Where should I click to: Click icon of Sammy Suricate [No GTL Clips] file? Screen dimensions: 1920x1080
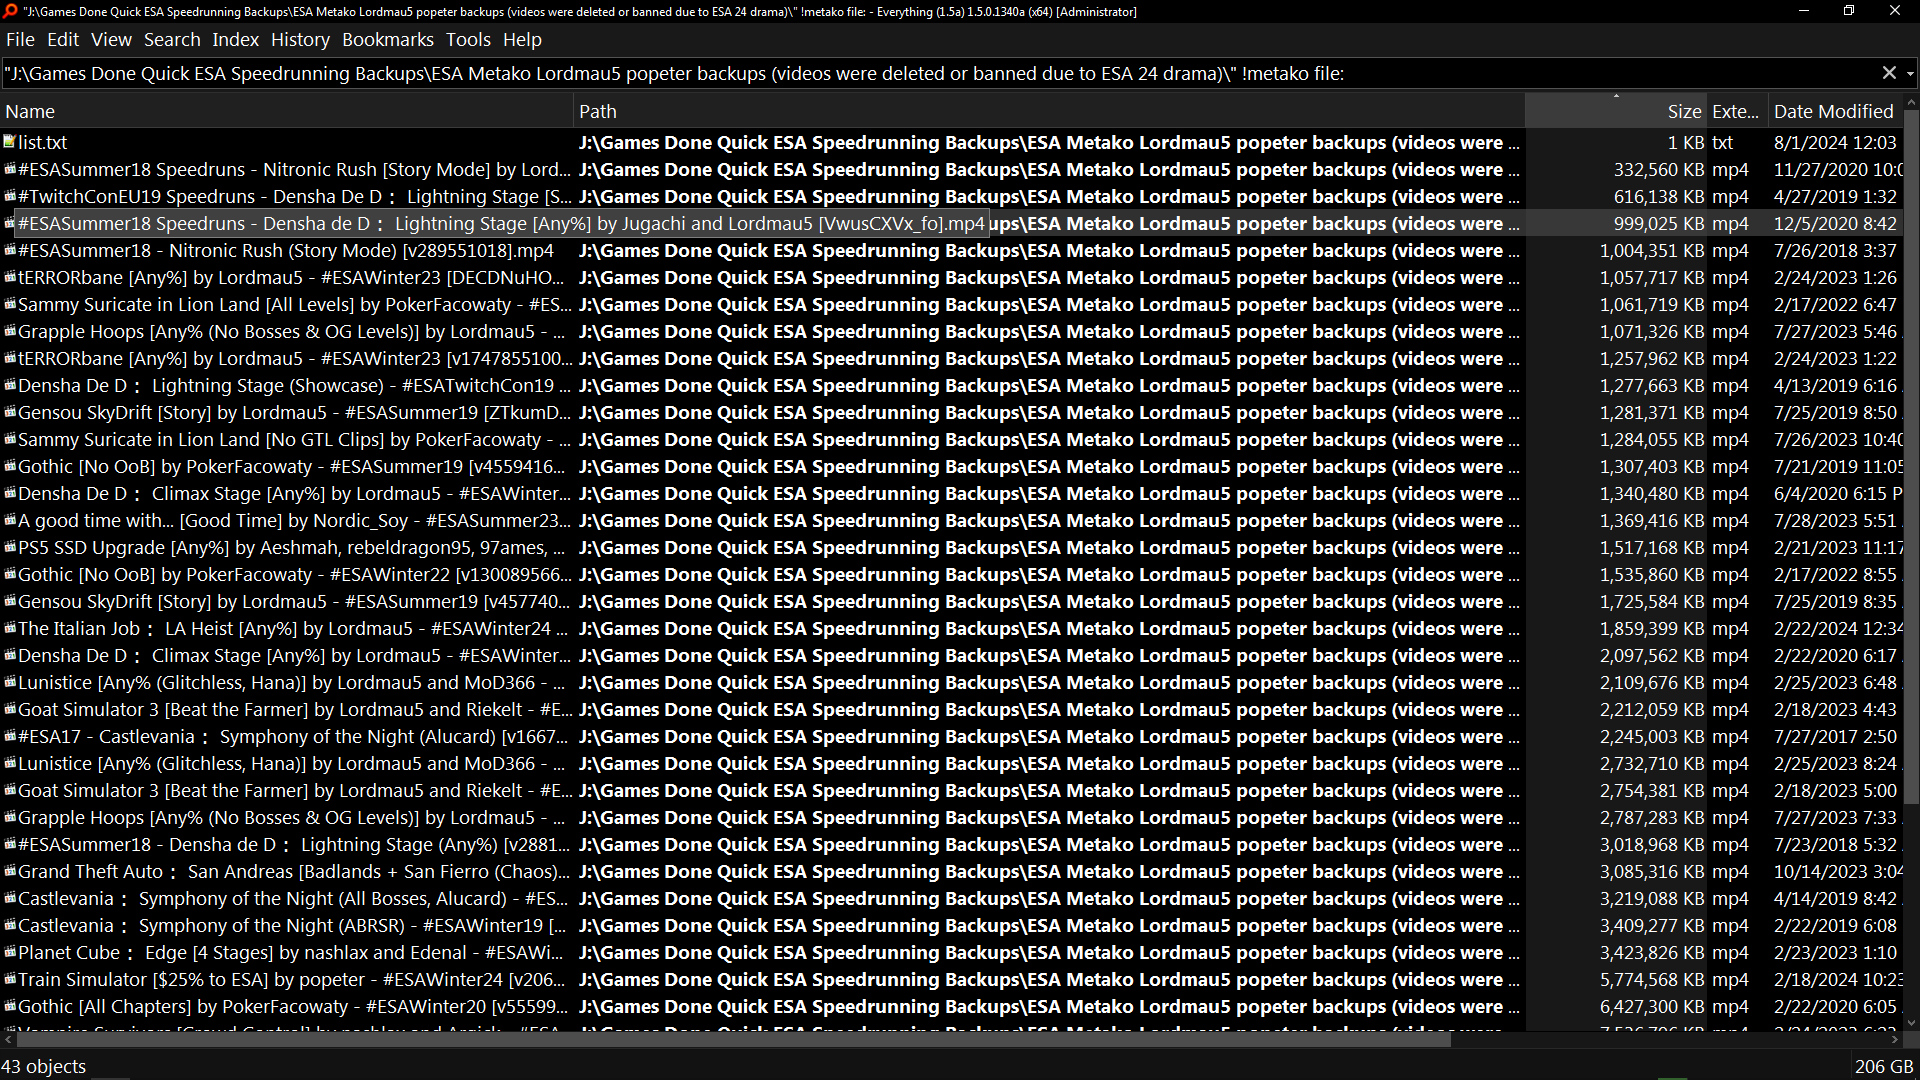pos(10,439)
